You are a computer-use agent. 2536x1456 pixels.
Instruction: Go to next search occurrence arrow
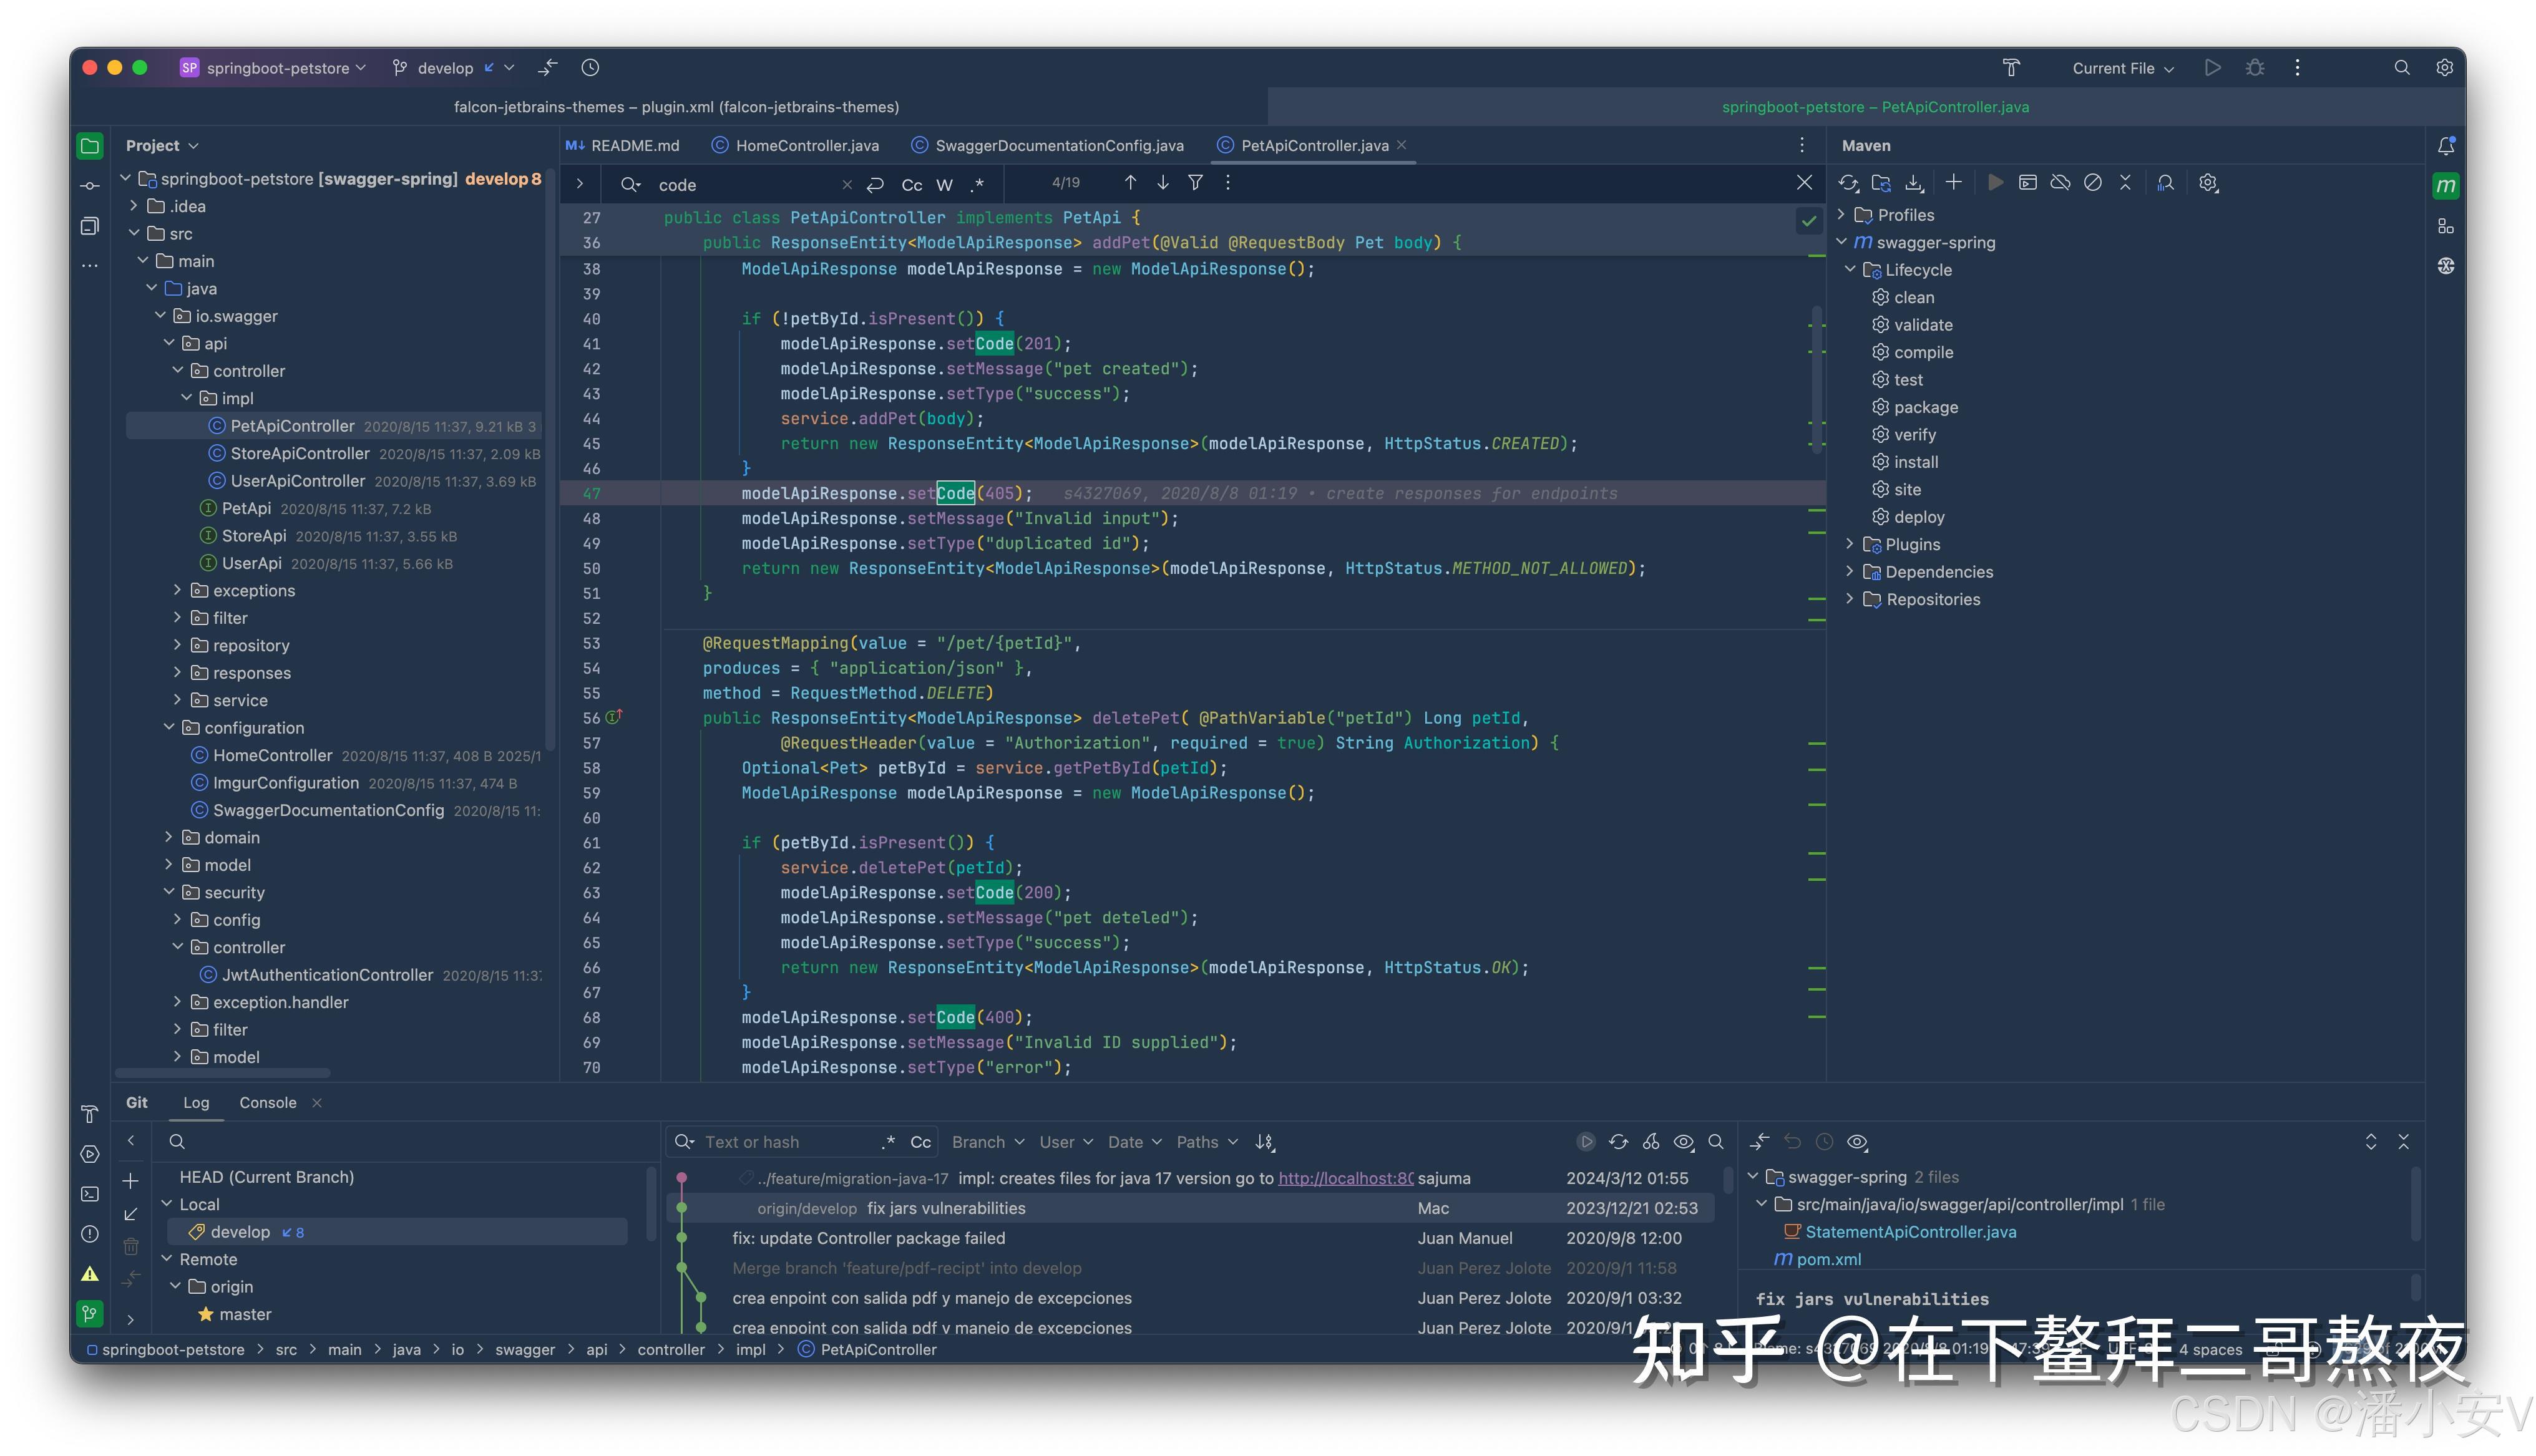(1163, 183)
